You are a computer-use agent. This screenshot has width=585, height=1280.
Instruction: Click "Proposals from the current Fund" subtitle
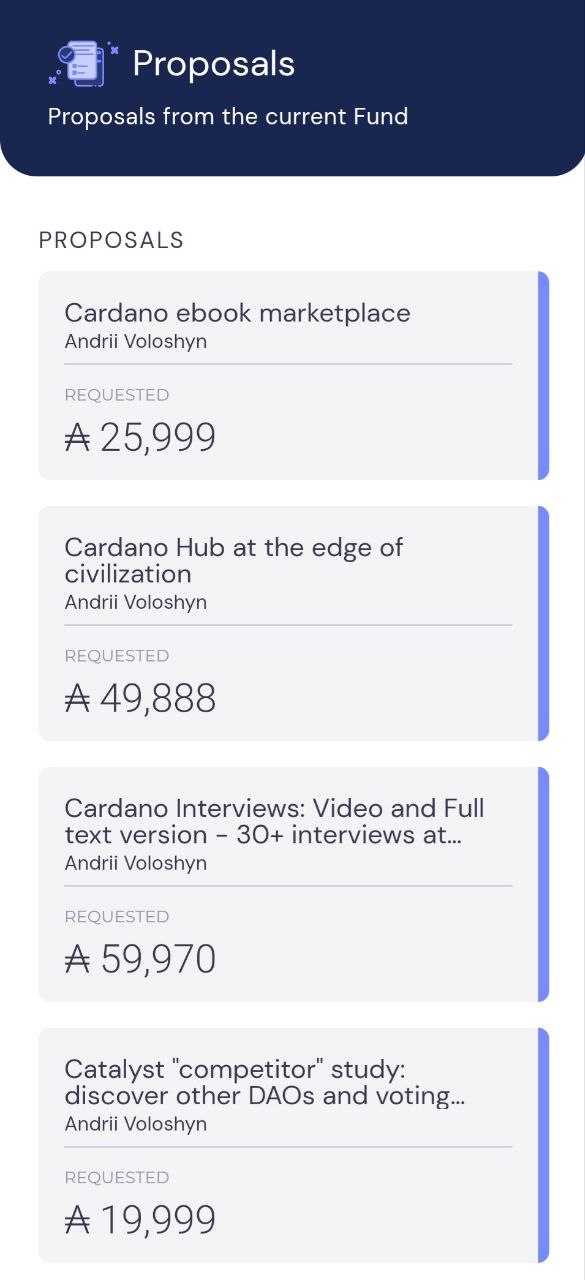pyautogui.click(x=228, y=117)
